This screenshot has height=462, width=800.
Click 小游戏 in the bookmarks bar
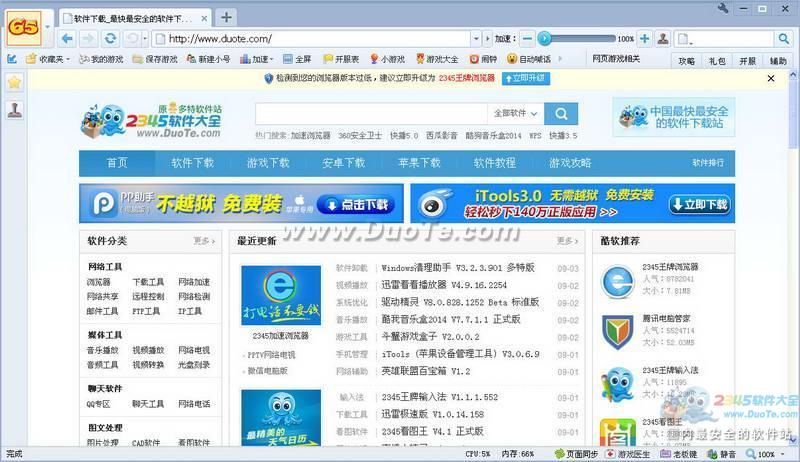tap(387, 59)
